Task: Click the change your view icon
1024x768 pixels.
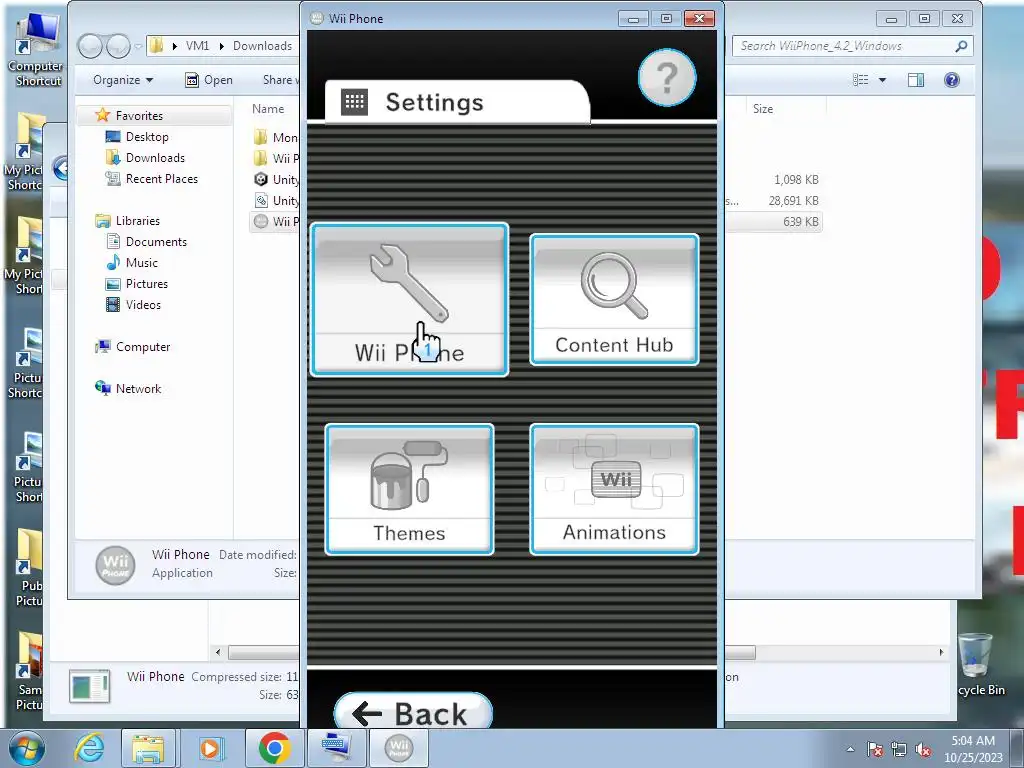Action: pos(861,80)
